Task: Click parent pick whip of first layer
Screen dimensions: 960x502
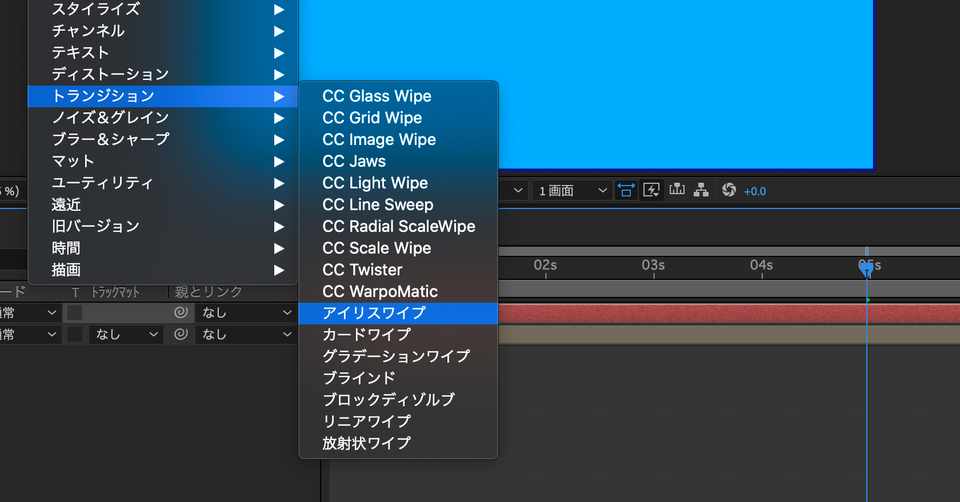Action: (181, 313)
